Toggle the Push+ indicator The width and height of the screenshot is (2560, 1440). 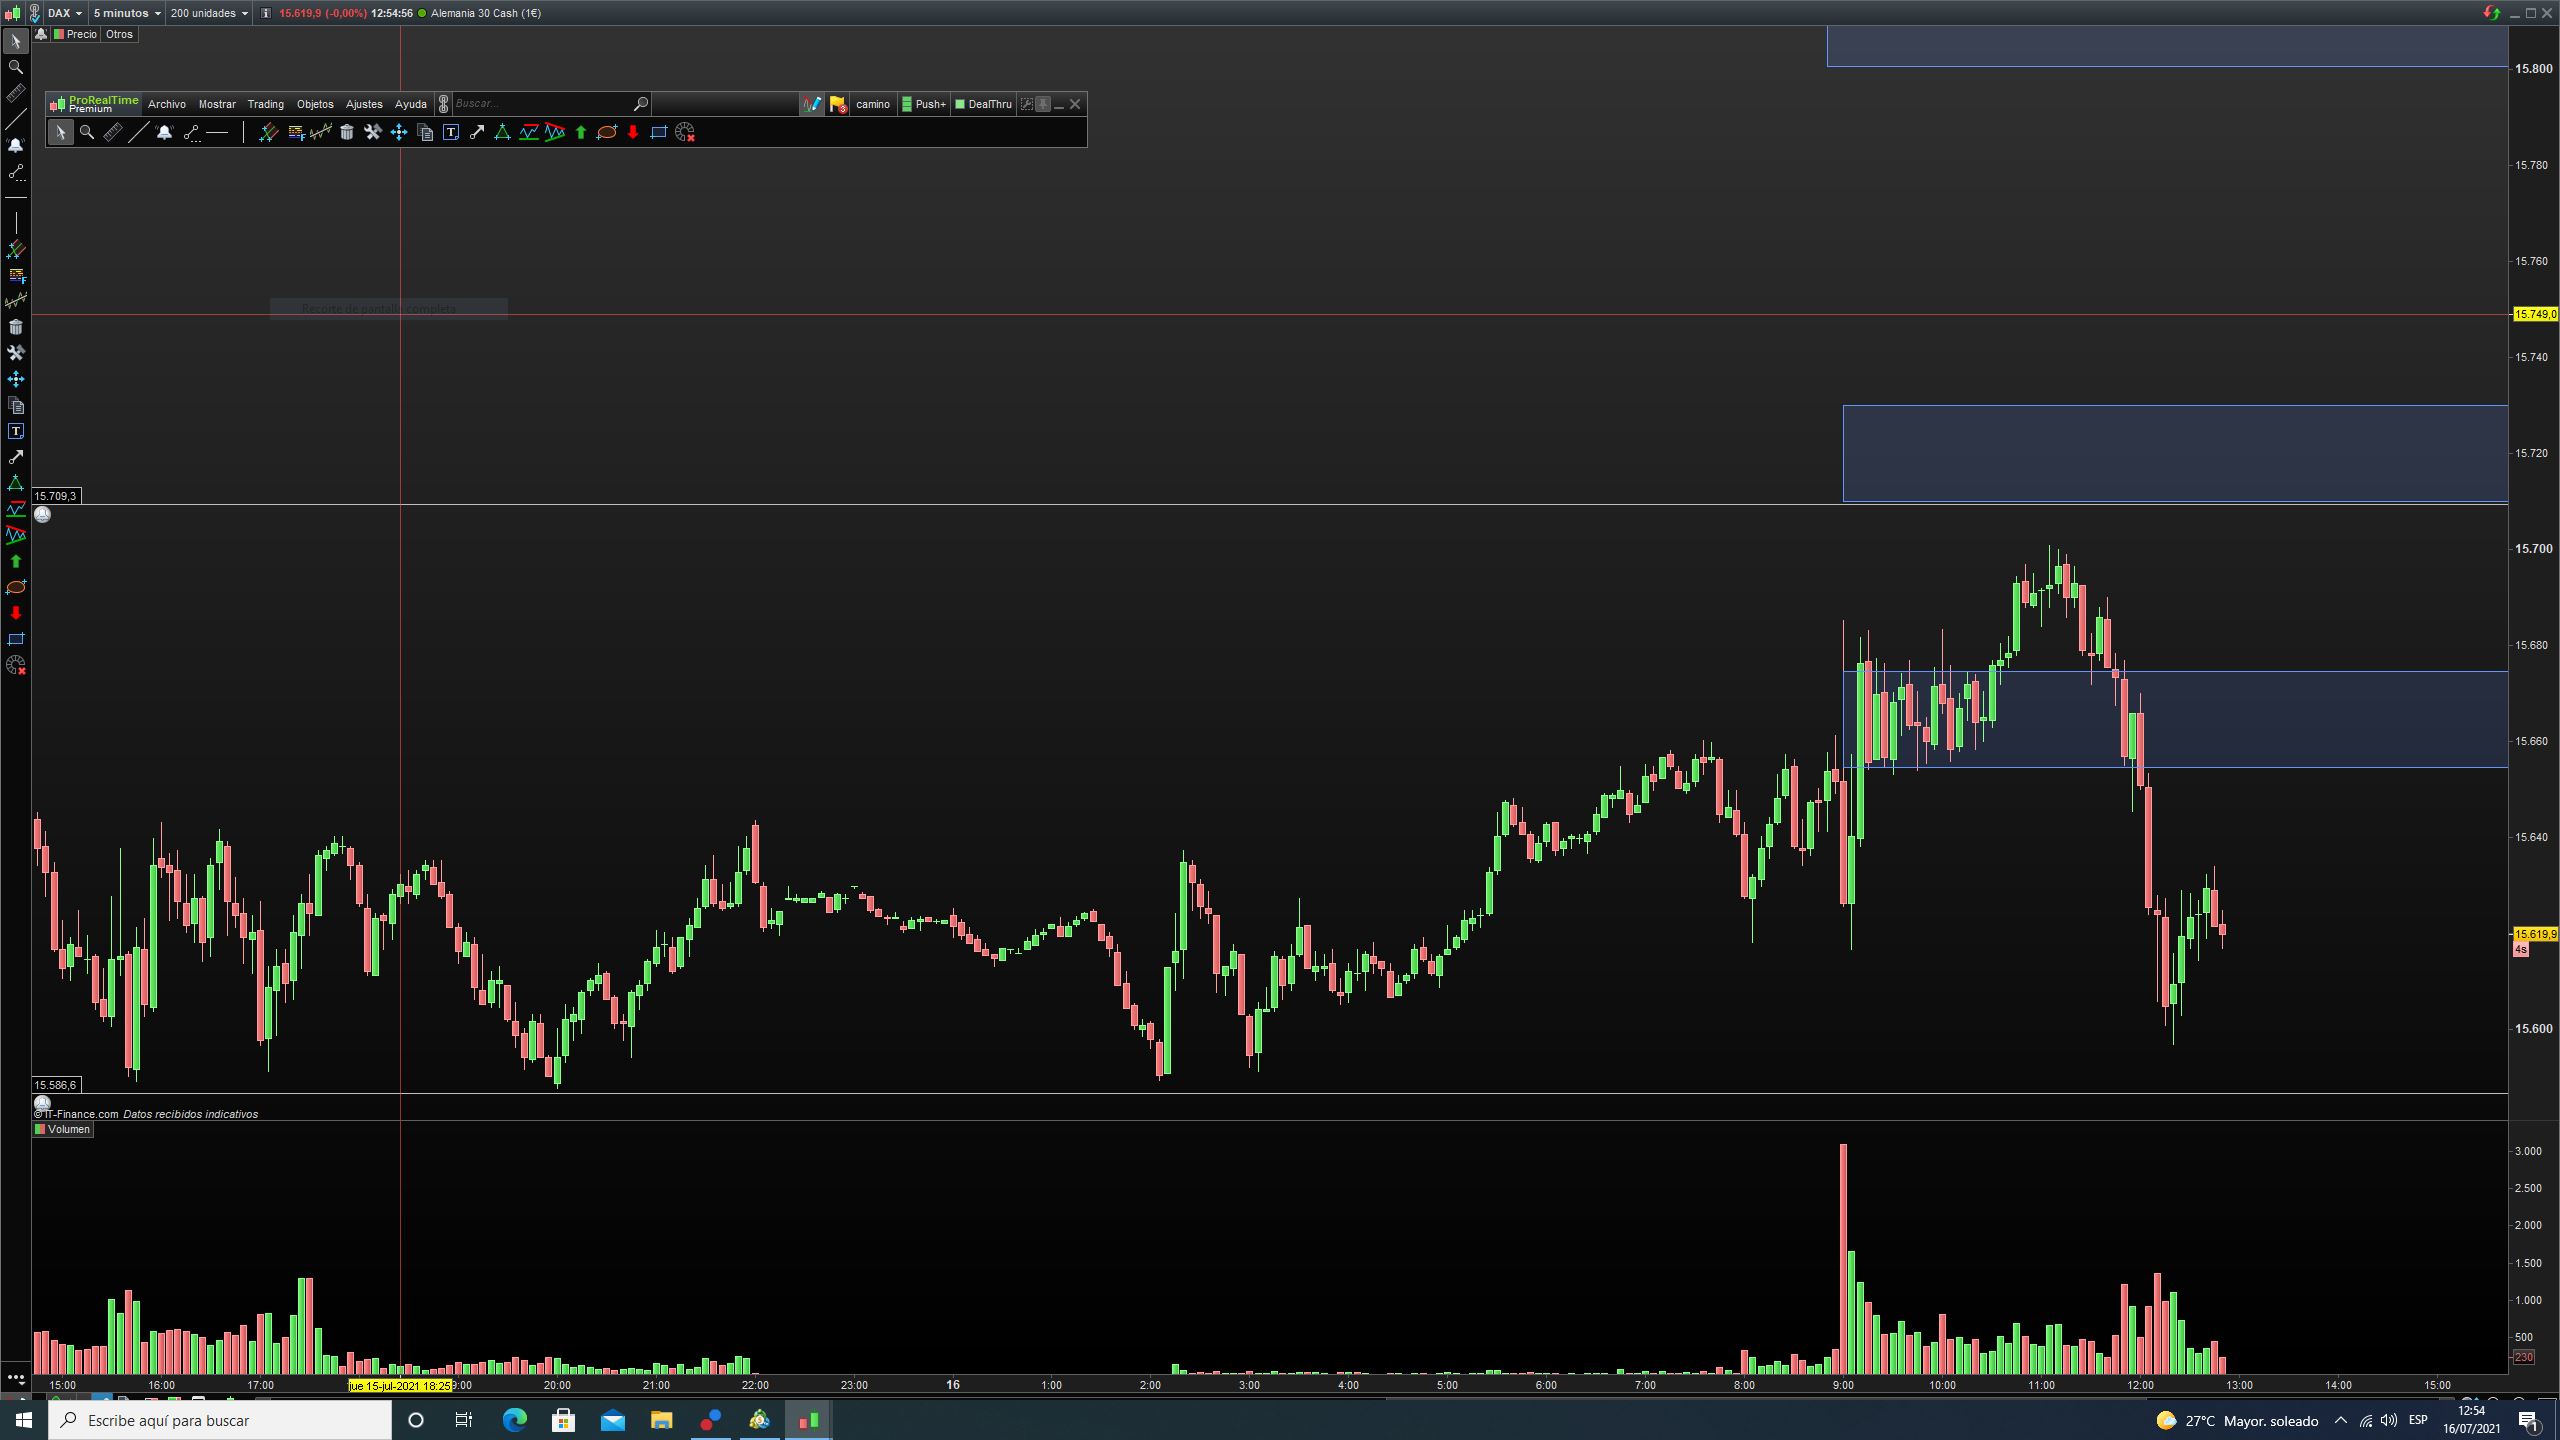[x=923, y=104]
